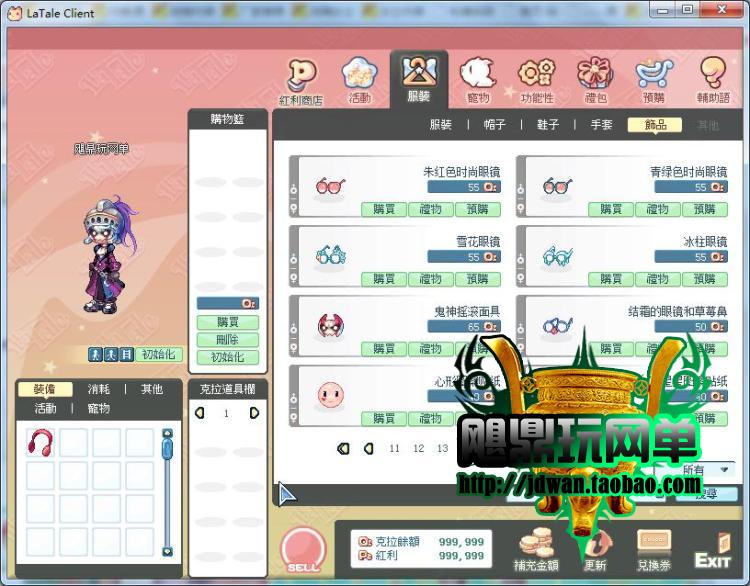Select the red headphones in inventory
This screenshot has width=750, height=586.
point(41,443)
